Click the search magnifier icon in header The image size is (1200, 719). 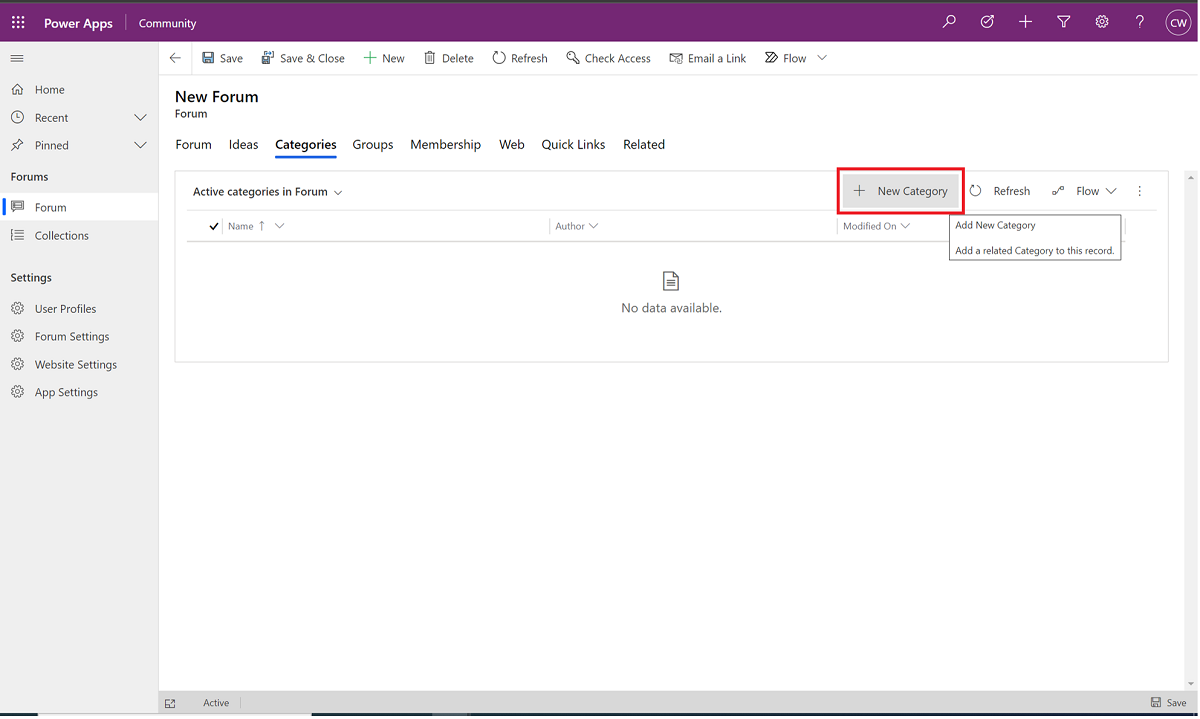(x=949, y=22)
